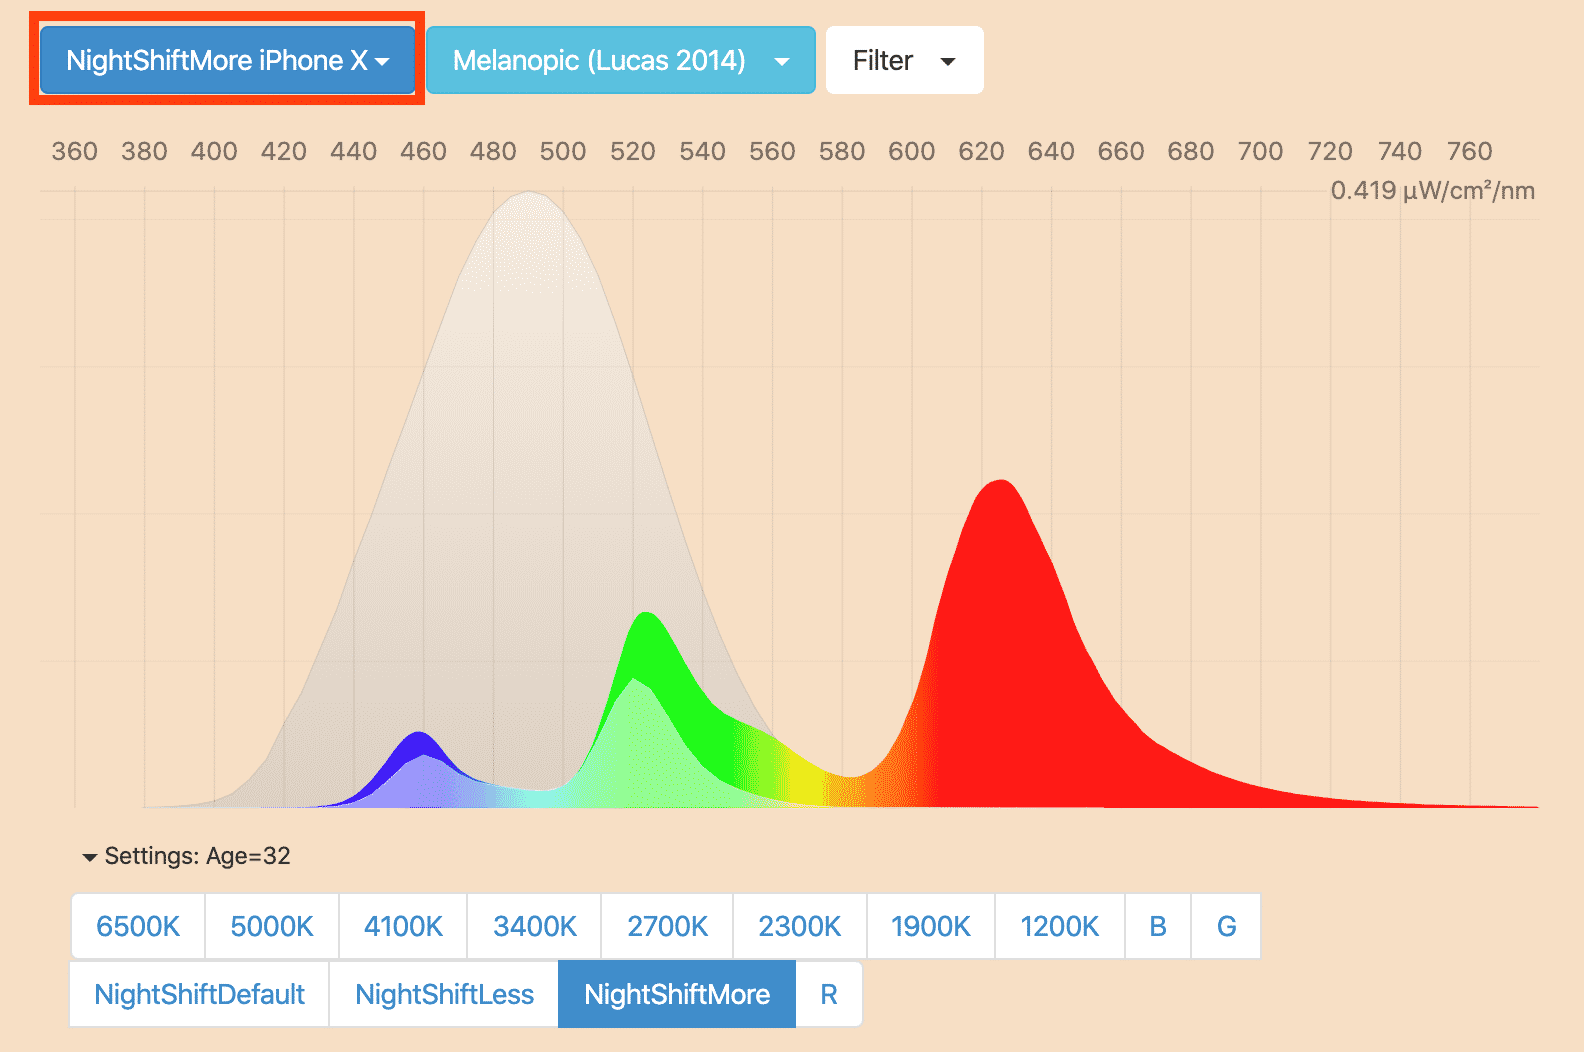
Task: Click the 0.419 µW/cm²/nm scale label
Action: tap(1432, 191)
